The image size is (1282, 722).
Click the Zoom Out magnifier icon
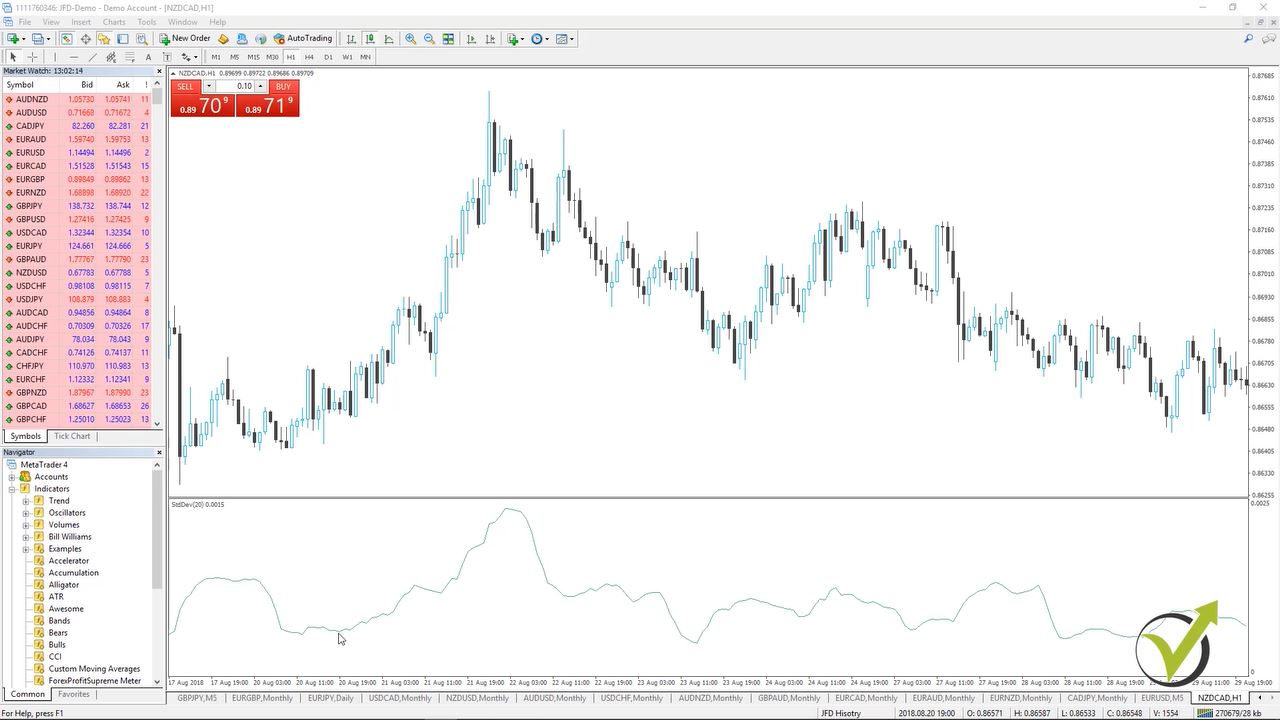coord(429,39)
